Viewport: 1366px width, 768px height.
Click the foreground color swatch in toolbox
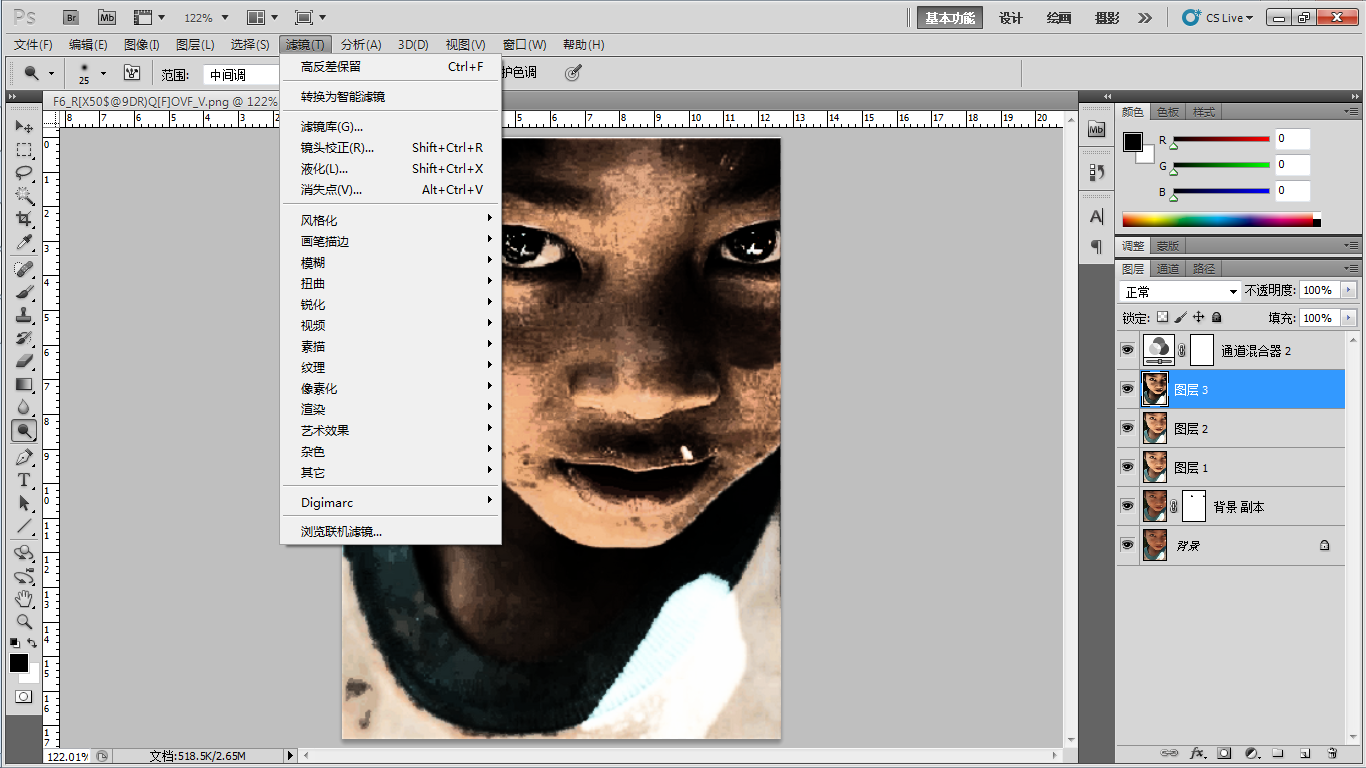[x=18, y=663]
